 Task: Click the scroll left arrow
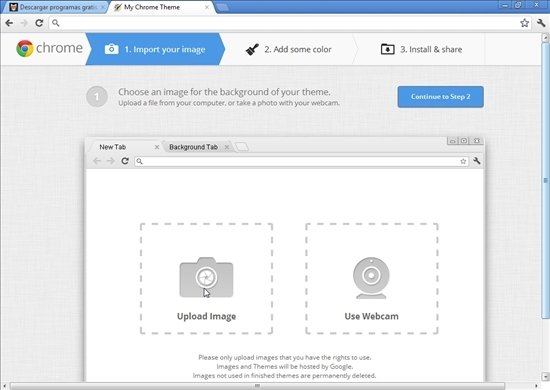click(4, 386)
